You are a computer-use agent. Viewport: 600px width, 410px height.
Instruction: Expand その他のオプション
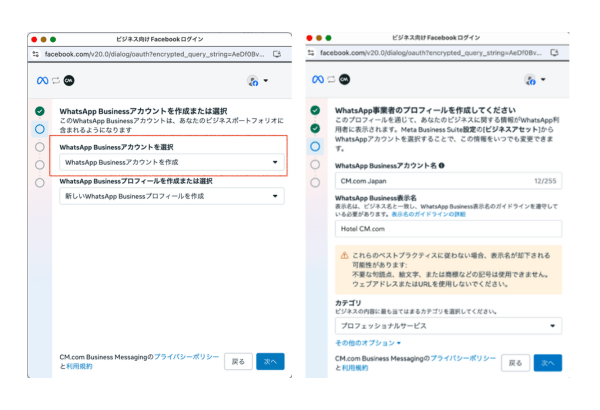[x=368, y=343]
